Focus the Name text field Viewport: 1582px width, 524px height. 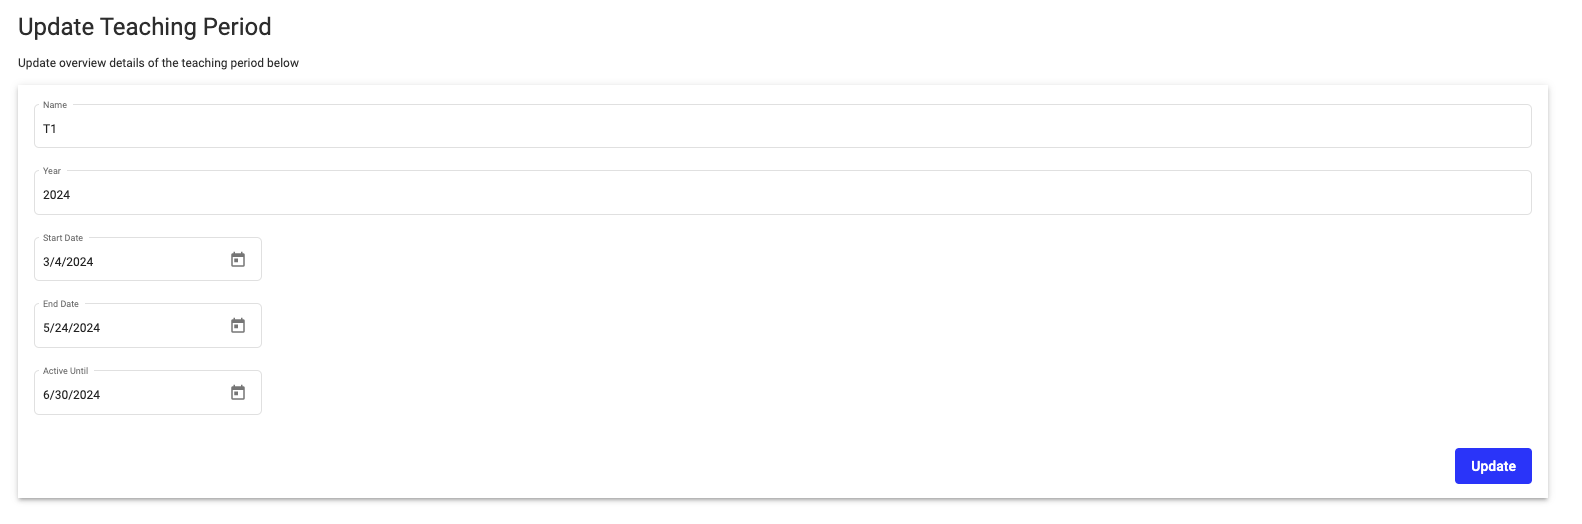782,128
